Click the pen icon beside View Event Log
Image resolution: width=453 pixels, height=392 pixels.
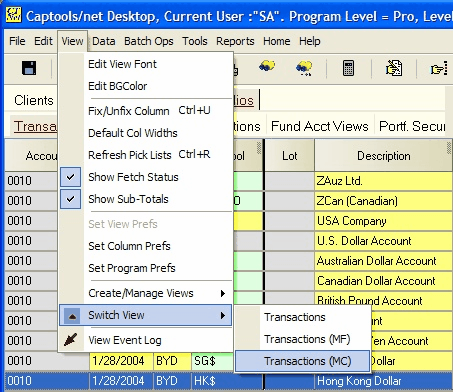pyautogui.click(x=70, y=340)
